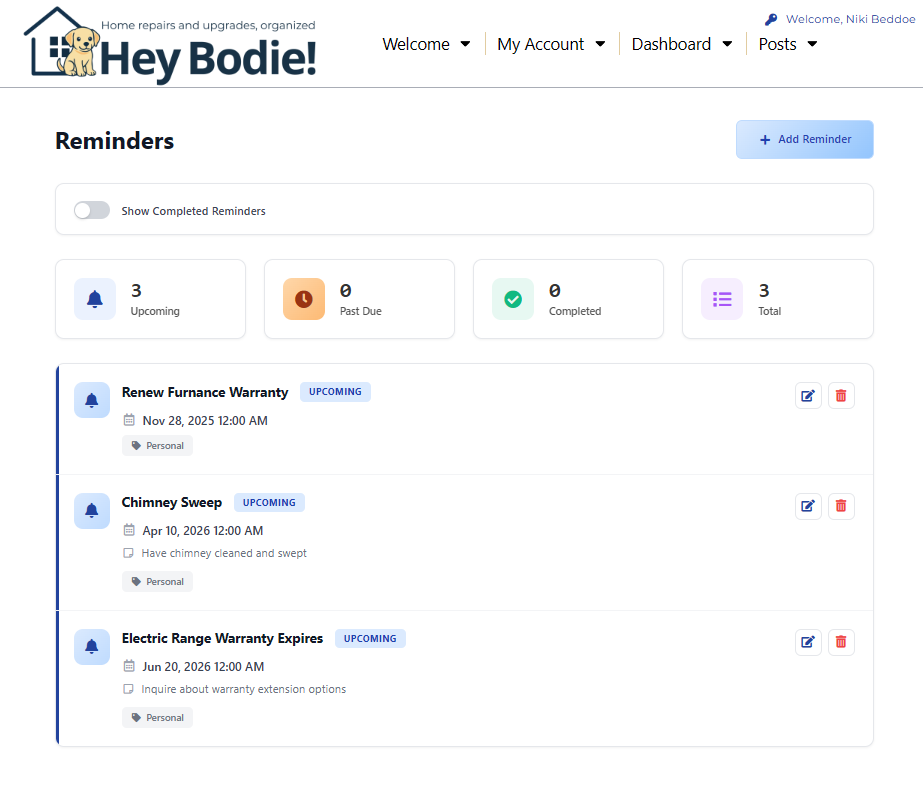Image resolution: width=923 pixels, height=800 pixels.
Task: Click the delete icon for Renew Furnance Warranty
Action: click(841, 396)
